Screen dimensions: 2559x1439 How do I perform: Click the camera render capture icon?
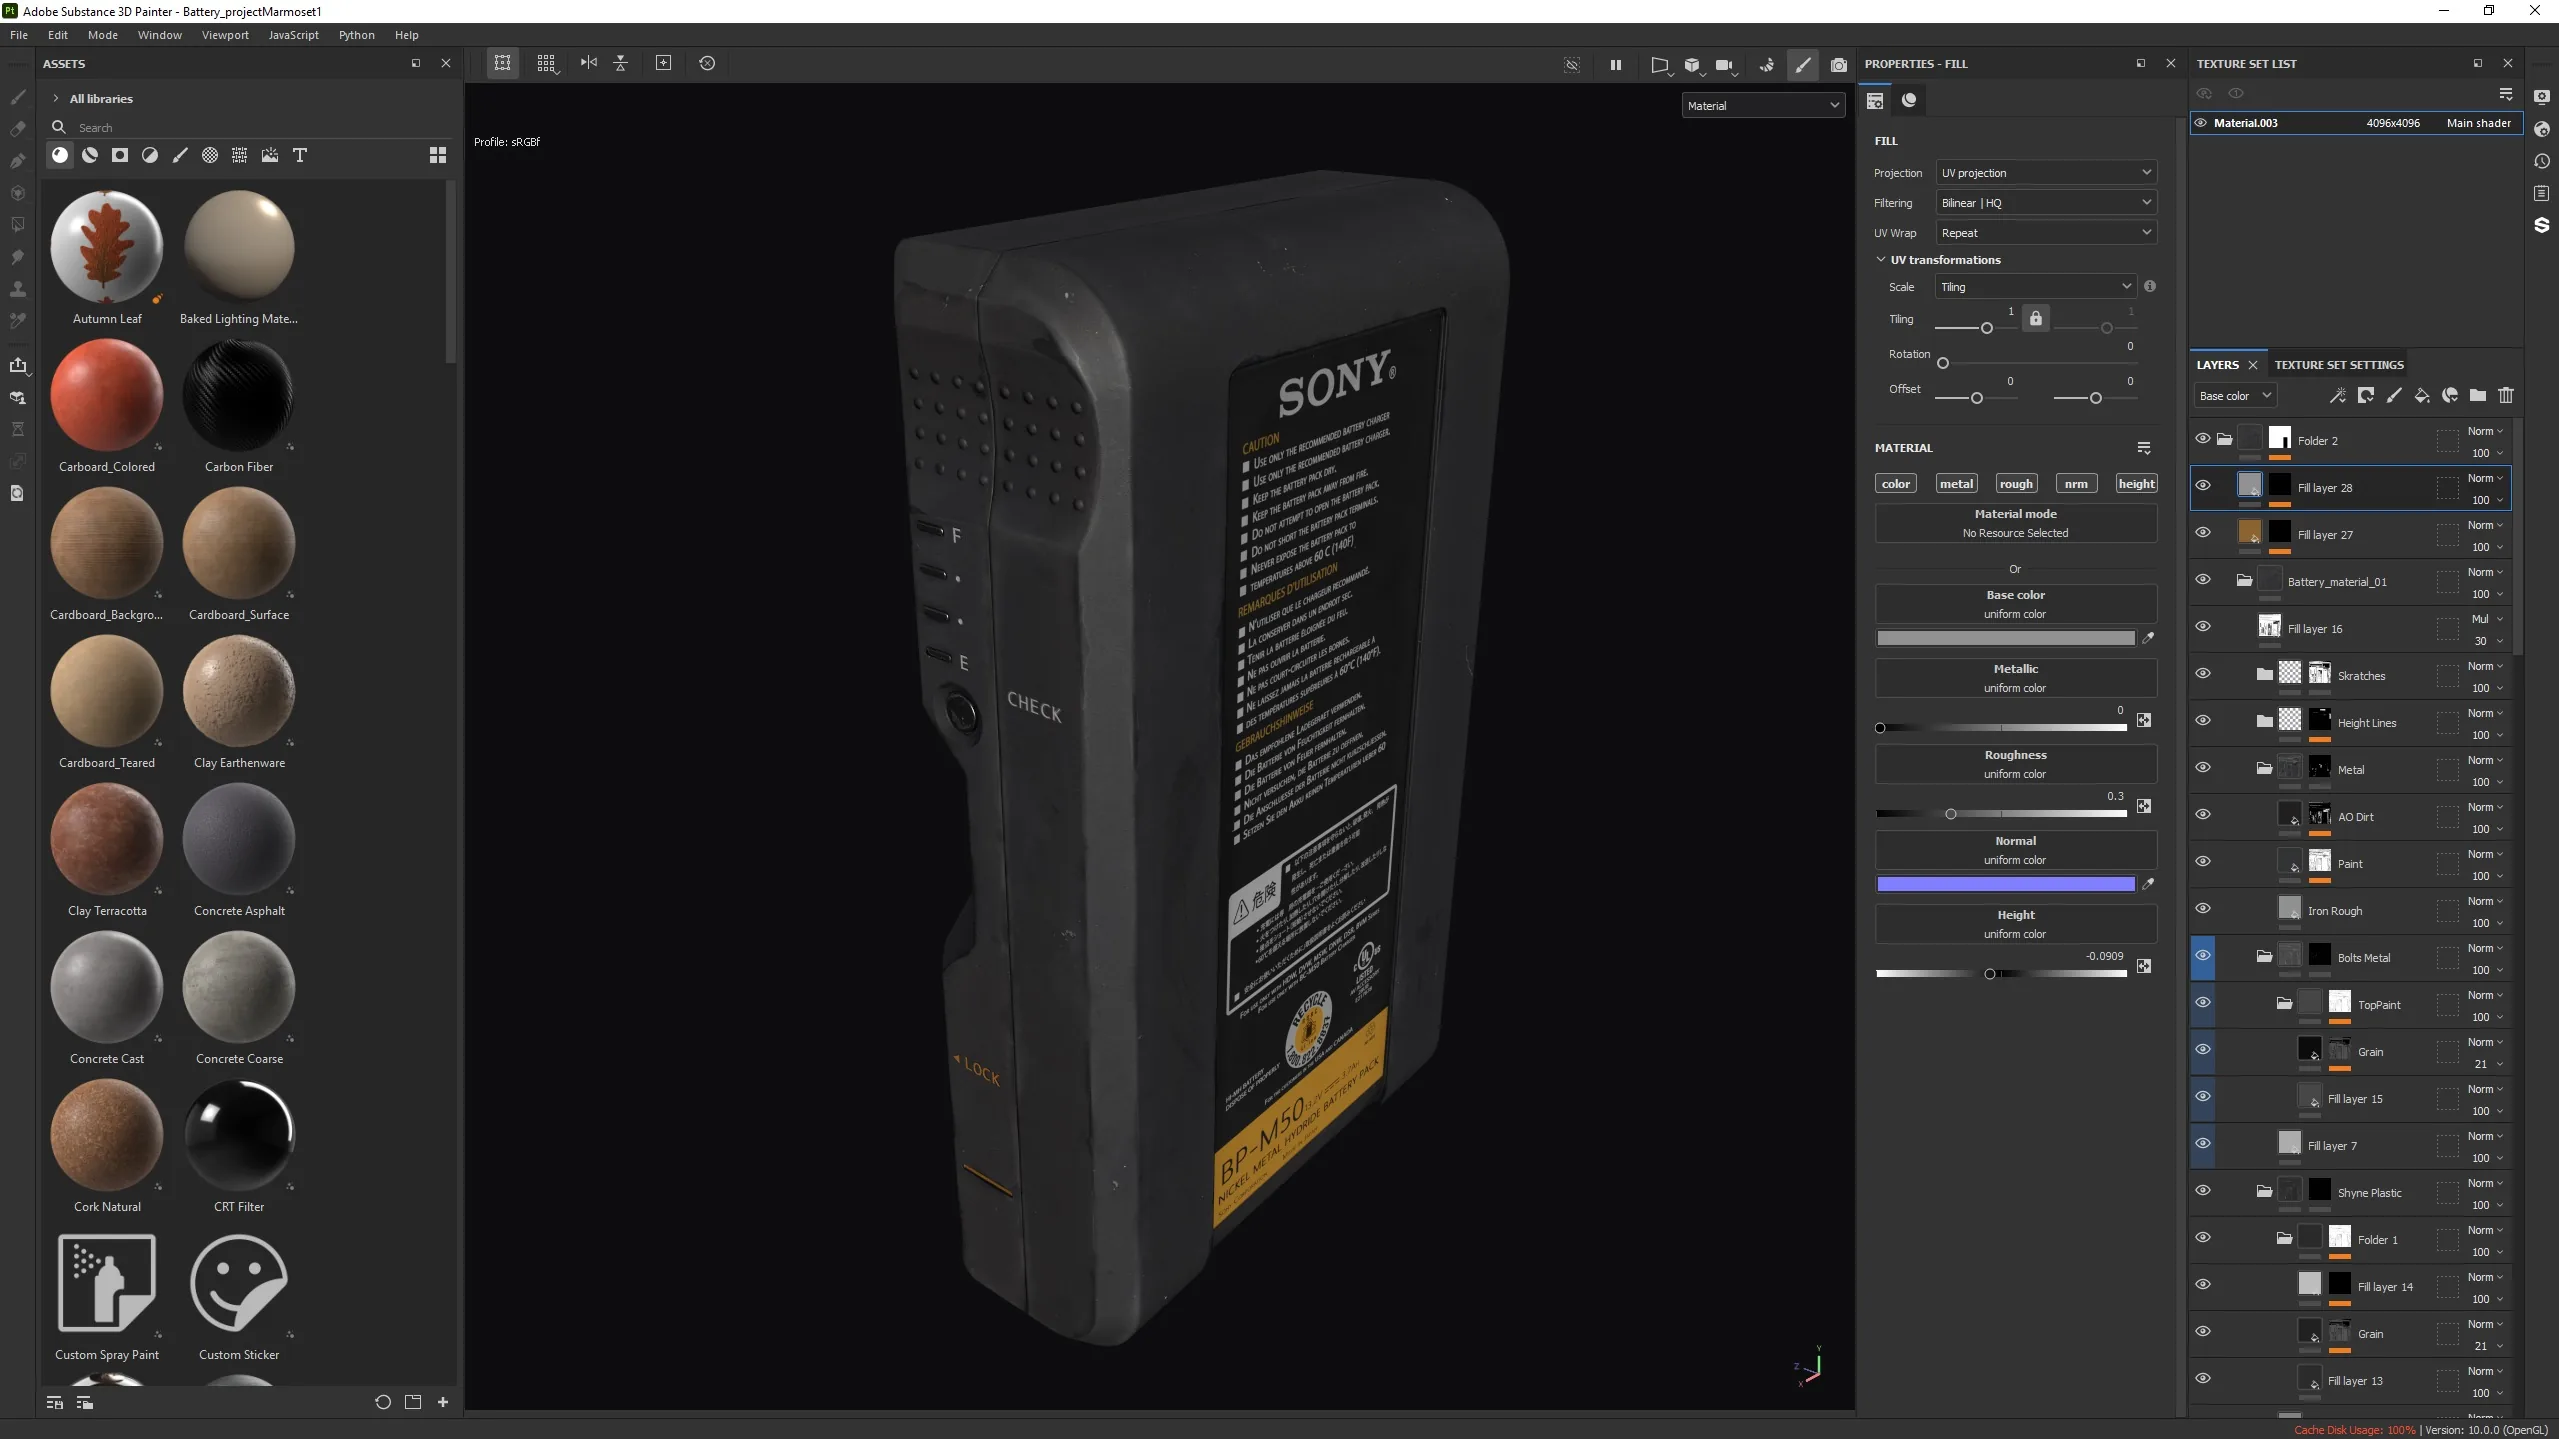point(1839,64)
